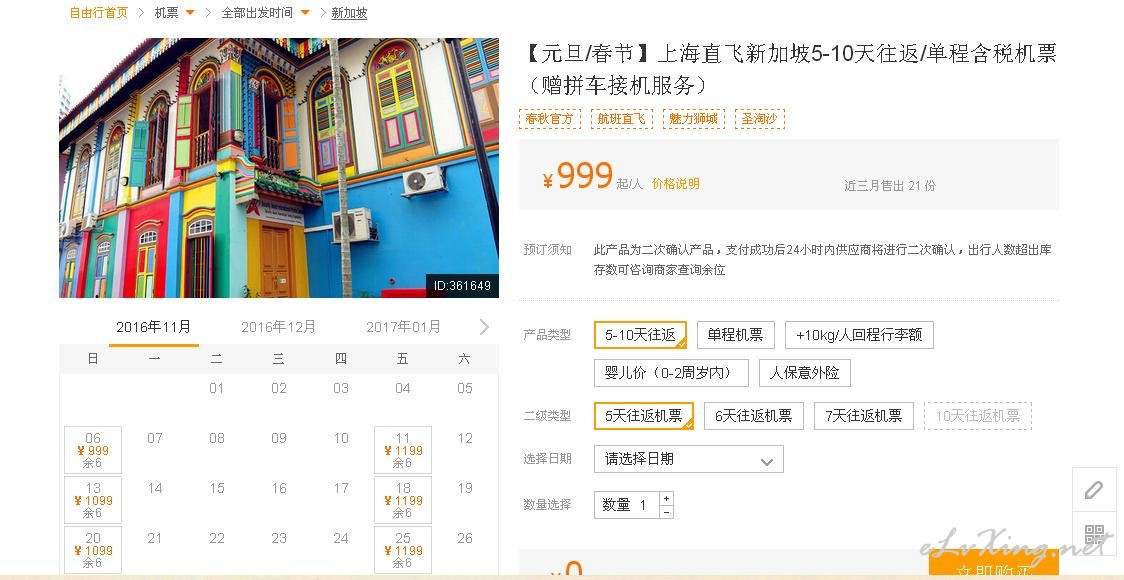Viewport: 1124px width, 580px height.
Task: Open the 新加坡 breadcrumb link
Action: pyautogui.click(x=349, y=13)
